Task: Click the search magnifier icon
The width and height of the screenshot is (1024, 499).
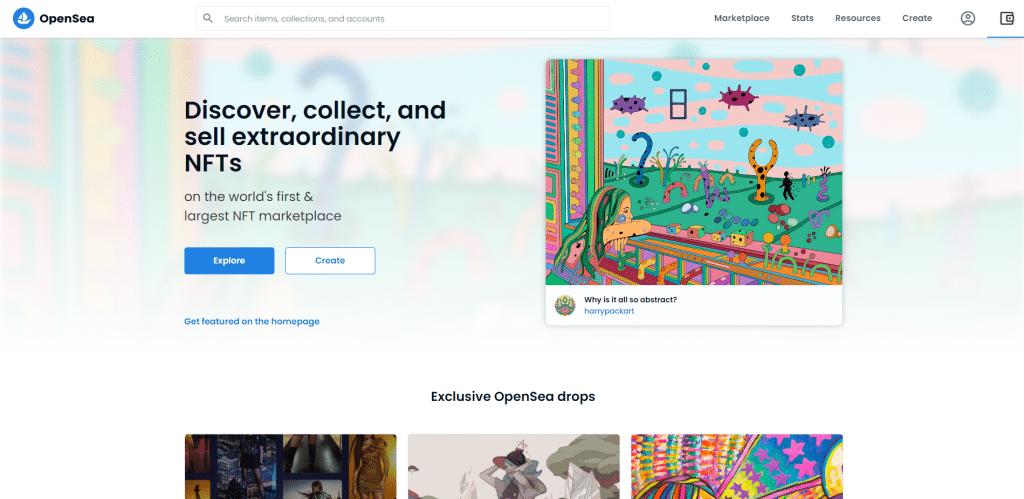Action: pyautogui.click(x=208, y=18)
